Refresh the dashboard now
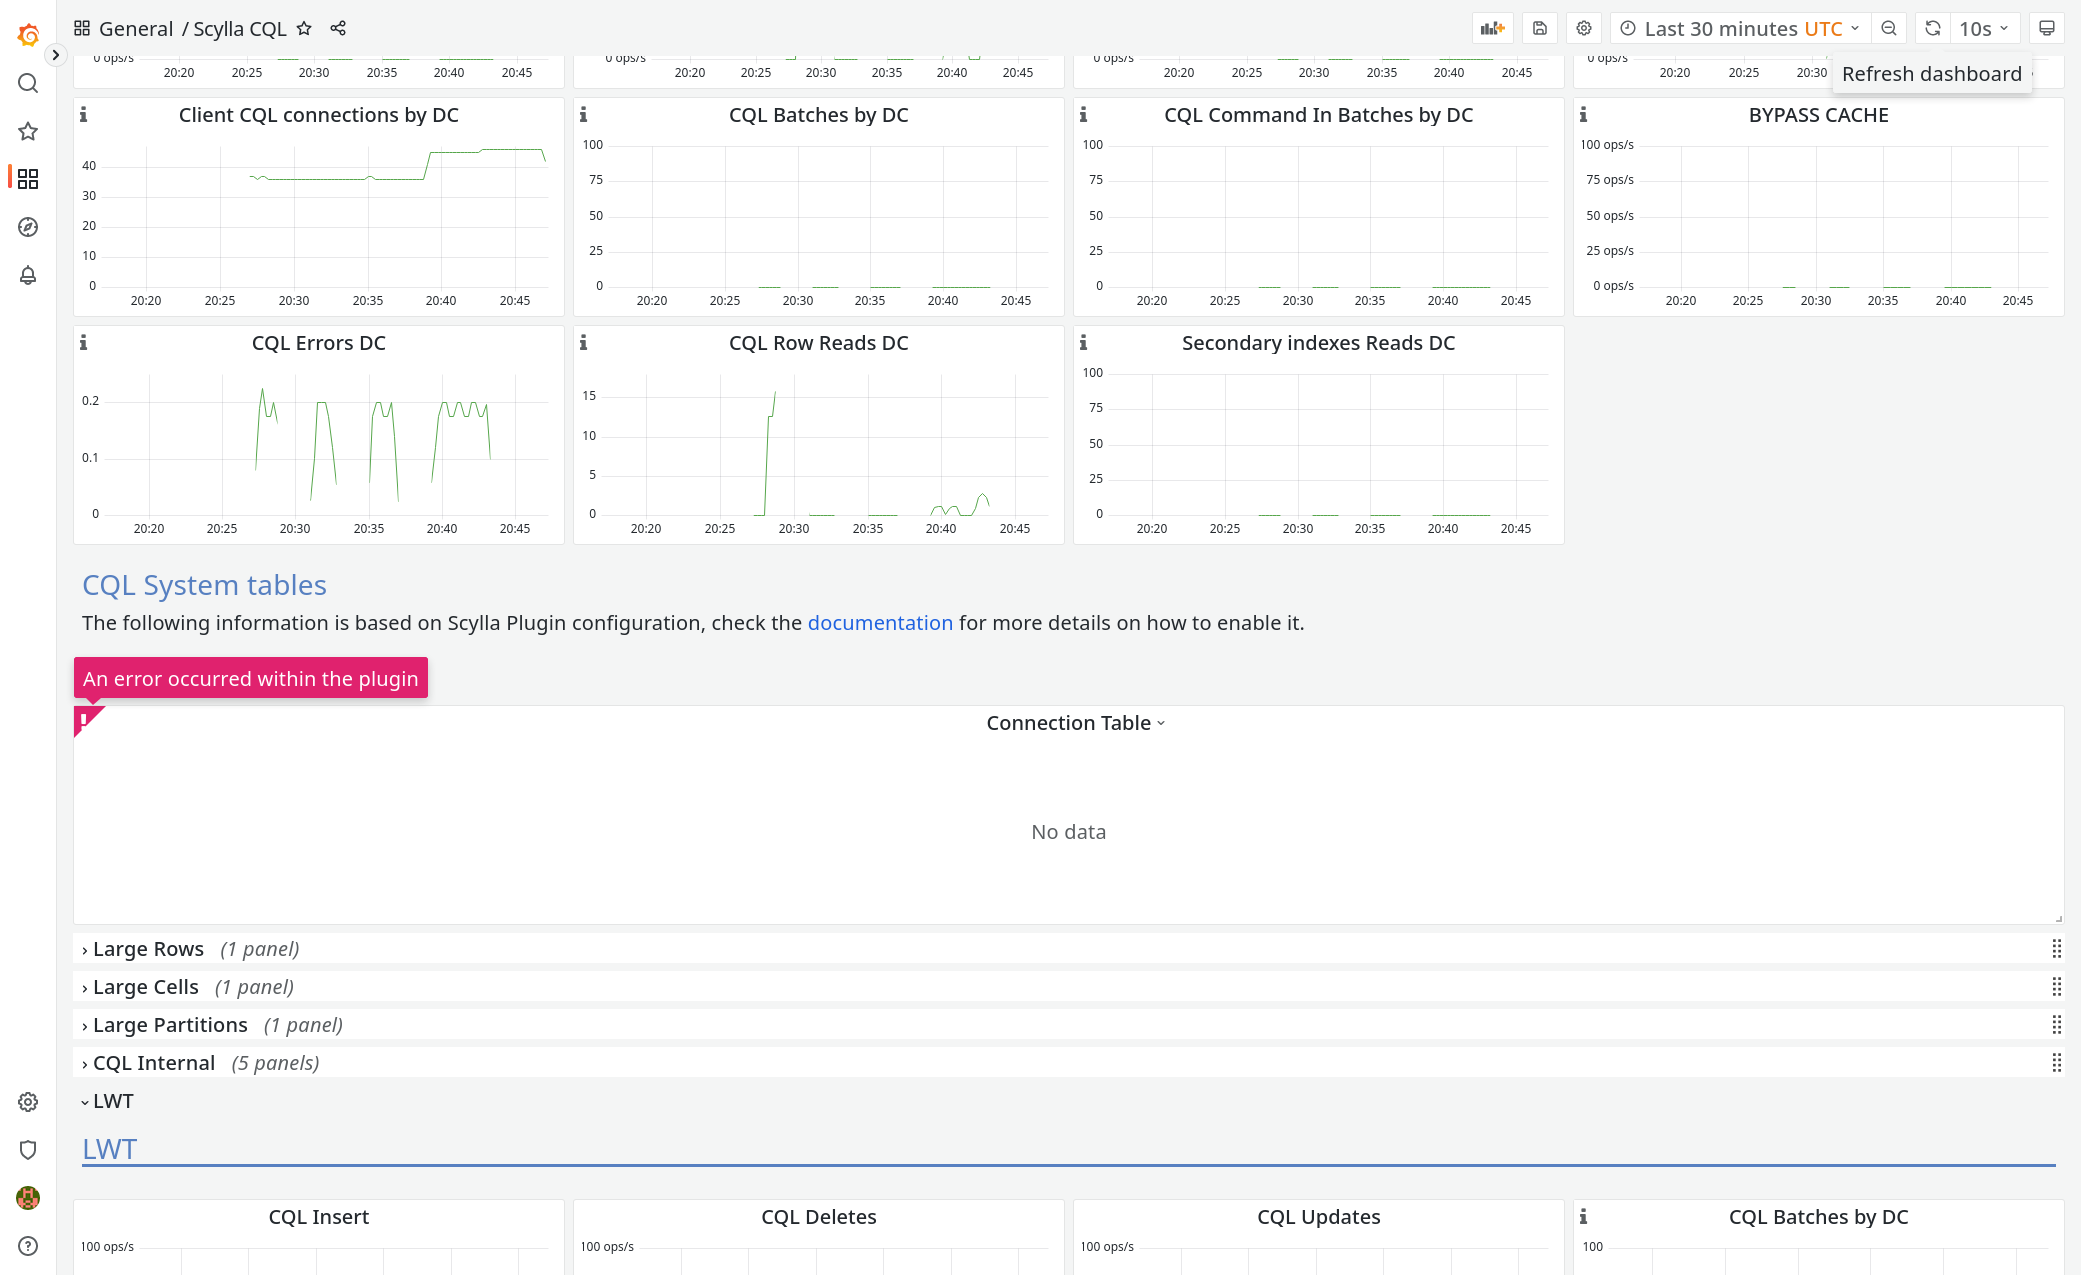 pos(1933,29)
